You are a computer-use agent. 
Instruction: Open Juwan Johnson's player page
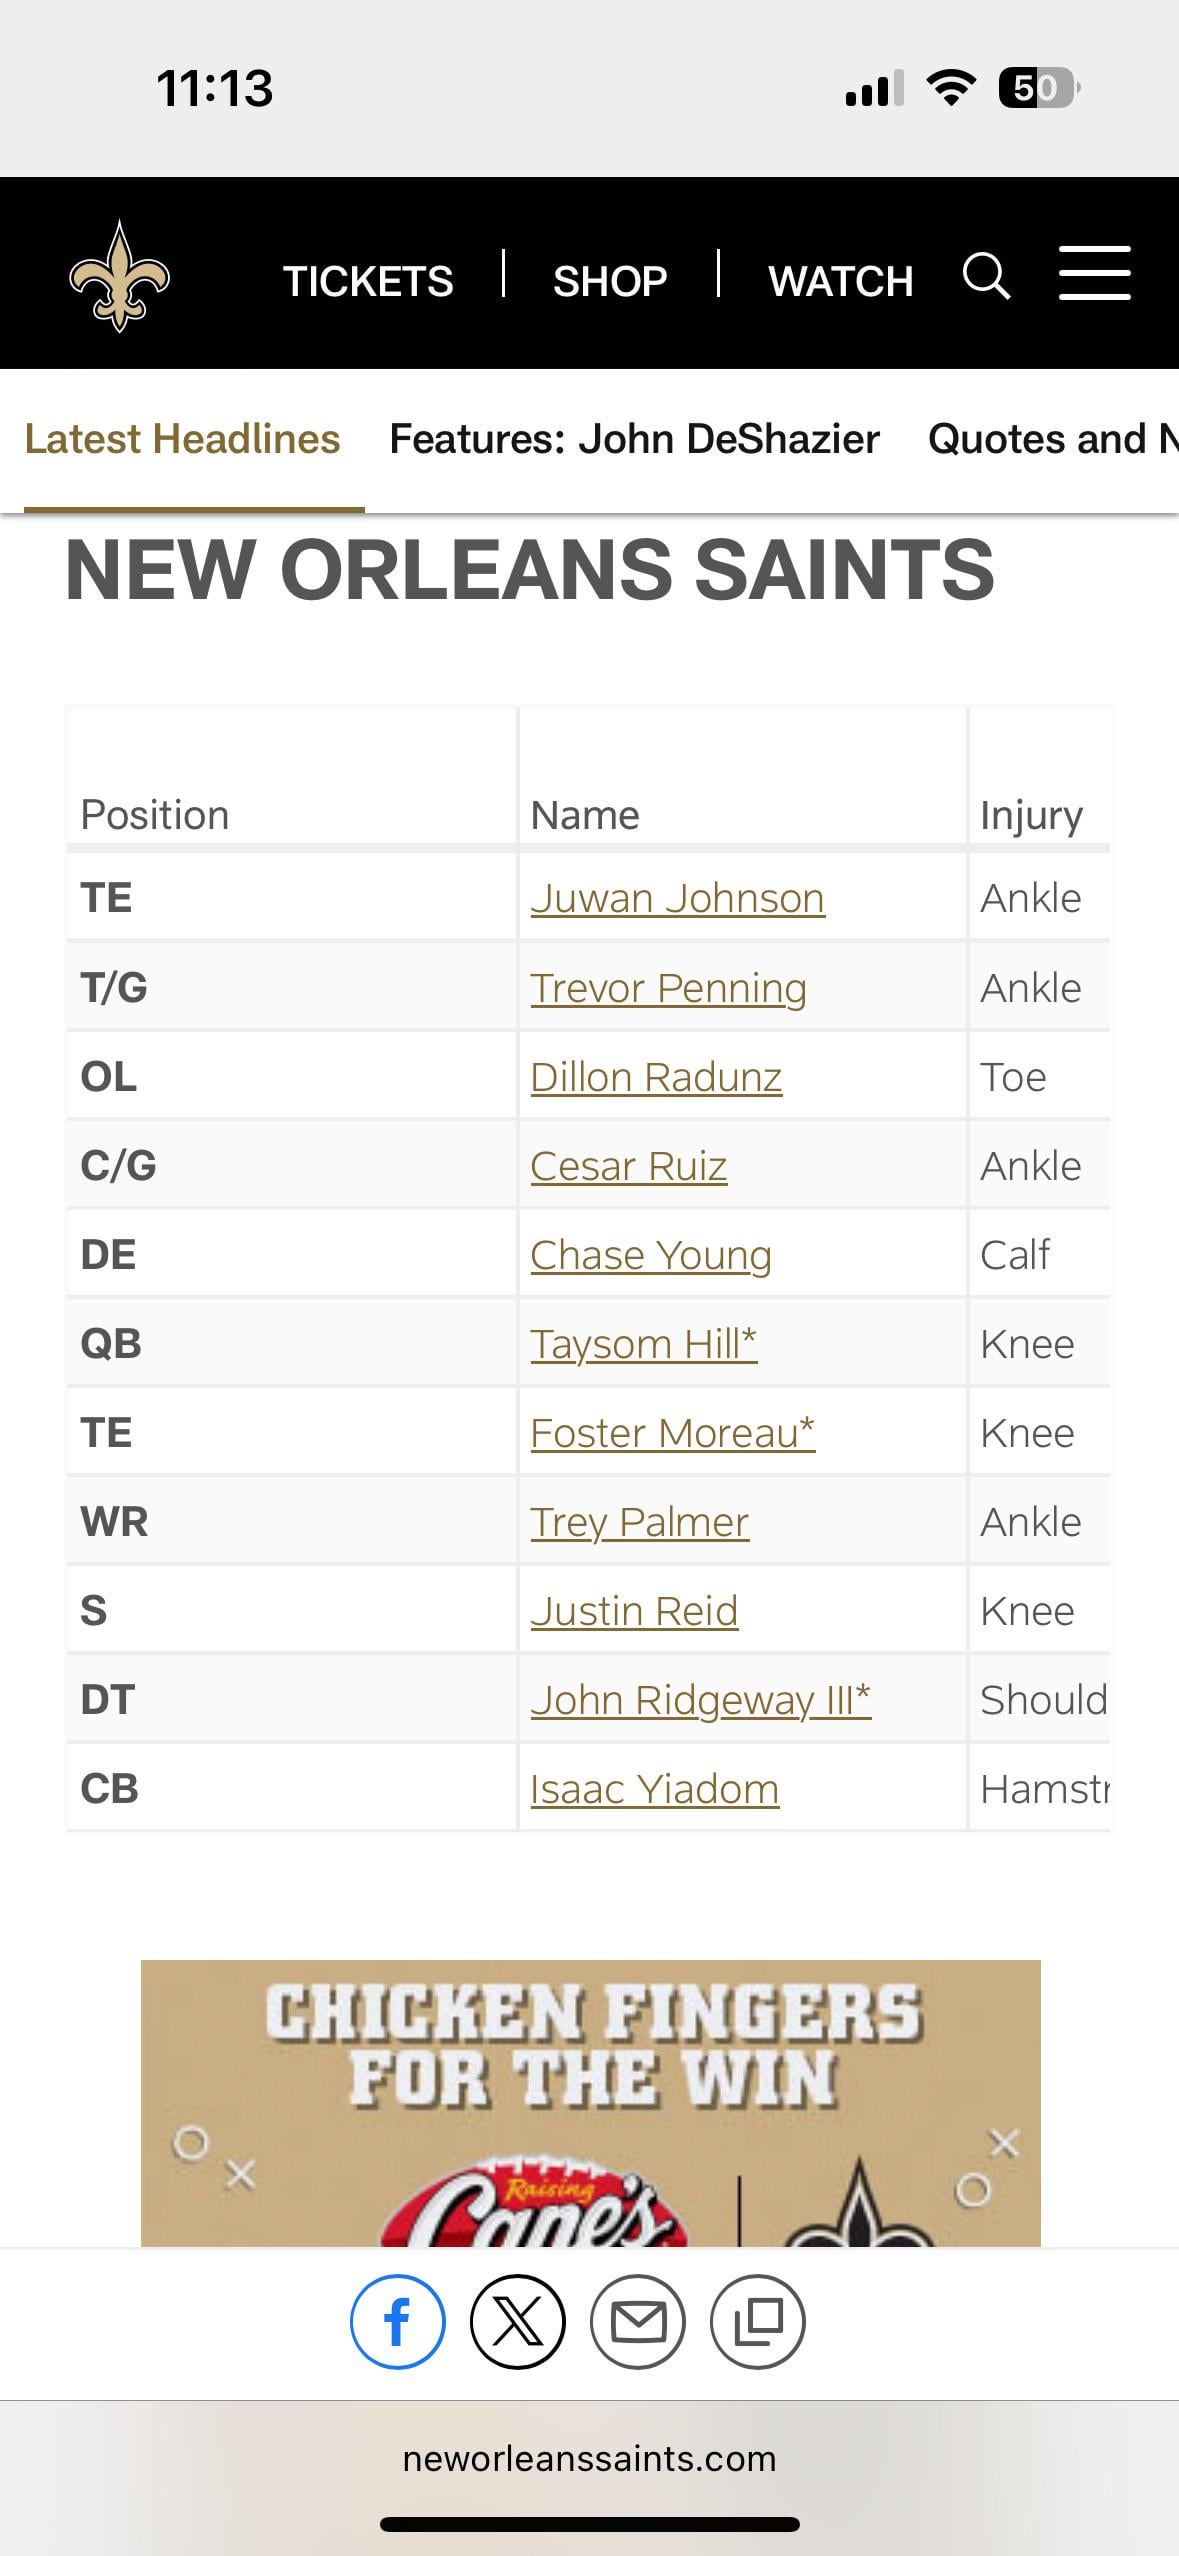point(677,898)
